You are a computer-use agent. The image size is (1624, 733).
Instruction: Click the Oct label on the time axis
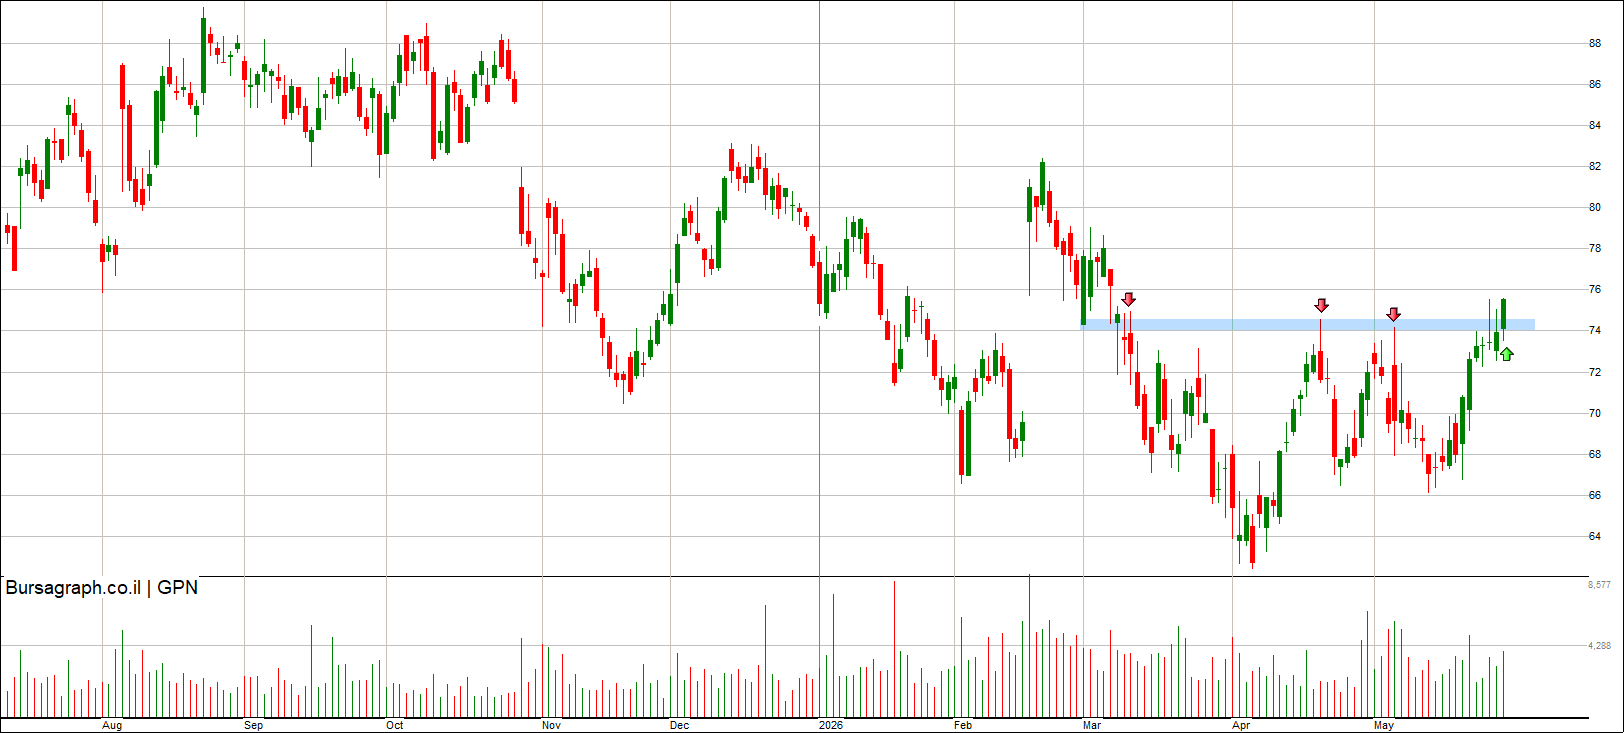[x=395, y=725]
